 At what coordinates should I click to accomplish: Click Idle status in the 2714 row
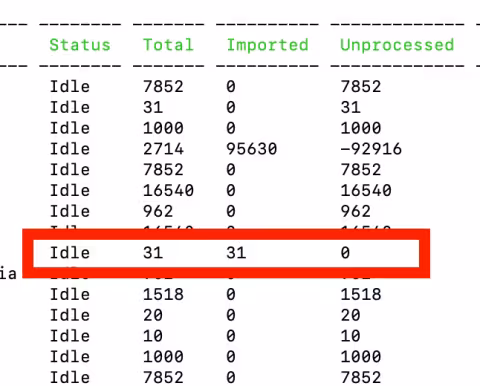pos(70,149)
